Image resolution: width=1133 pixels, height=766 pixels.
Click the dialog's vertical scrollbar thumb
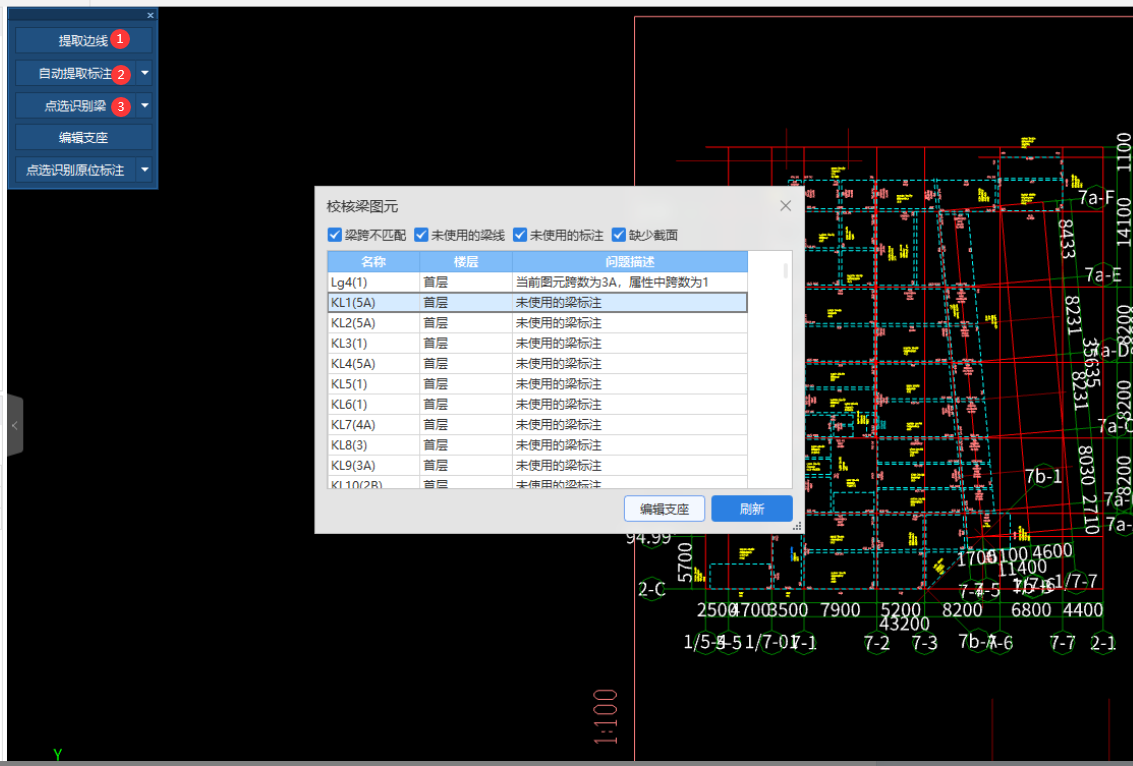[785, 271]
